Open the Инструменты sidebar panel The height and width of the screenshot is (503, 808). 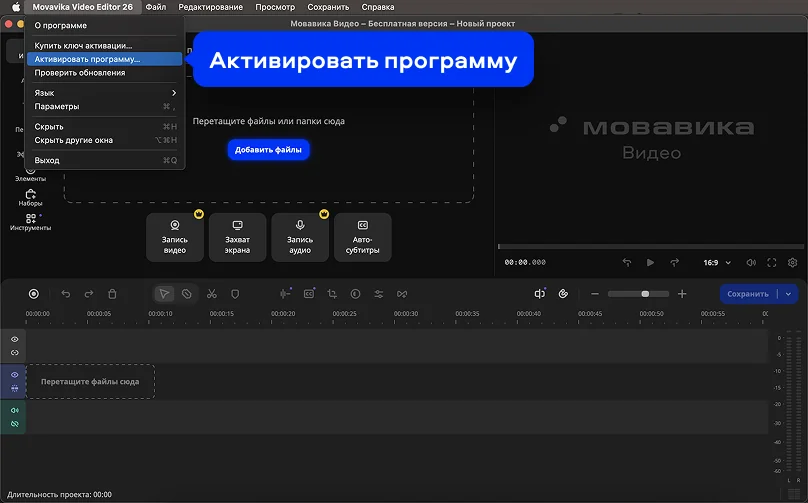(x=30, y=222)
